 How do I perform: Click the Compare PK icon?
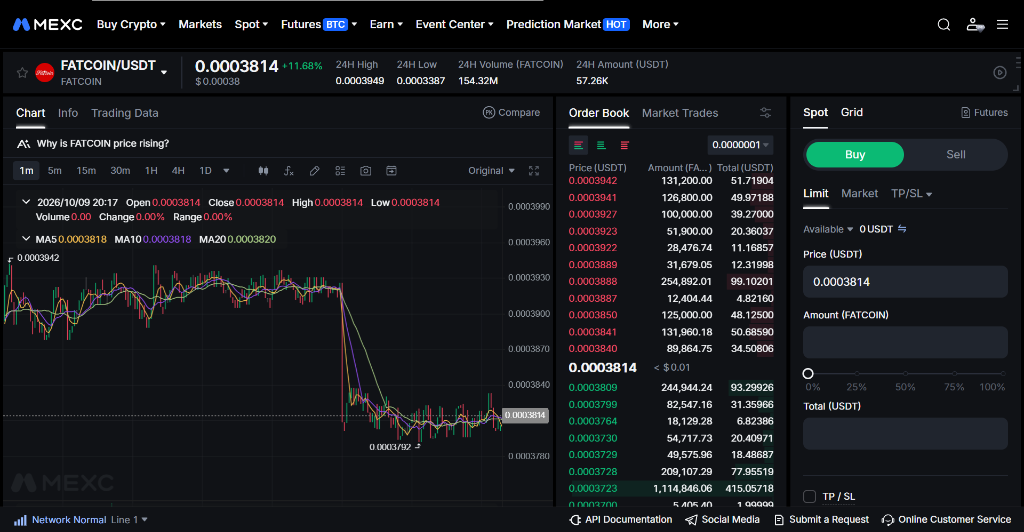(488, 112)
